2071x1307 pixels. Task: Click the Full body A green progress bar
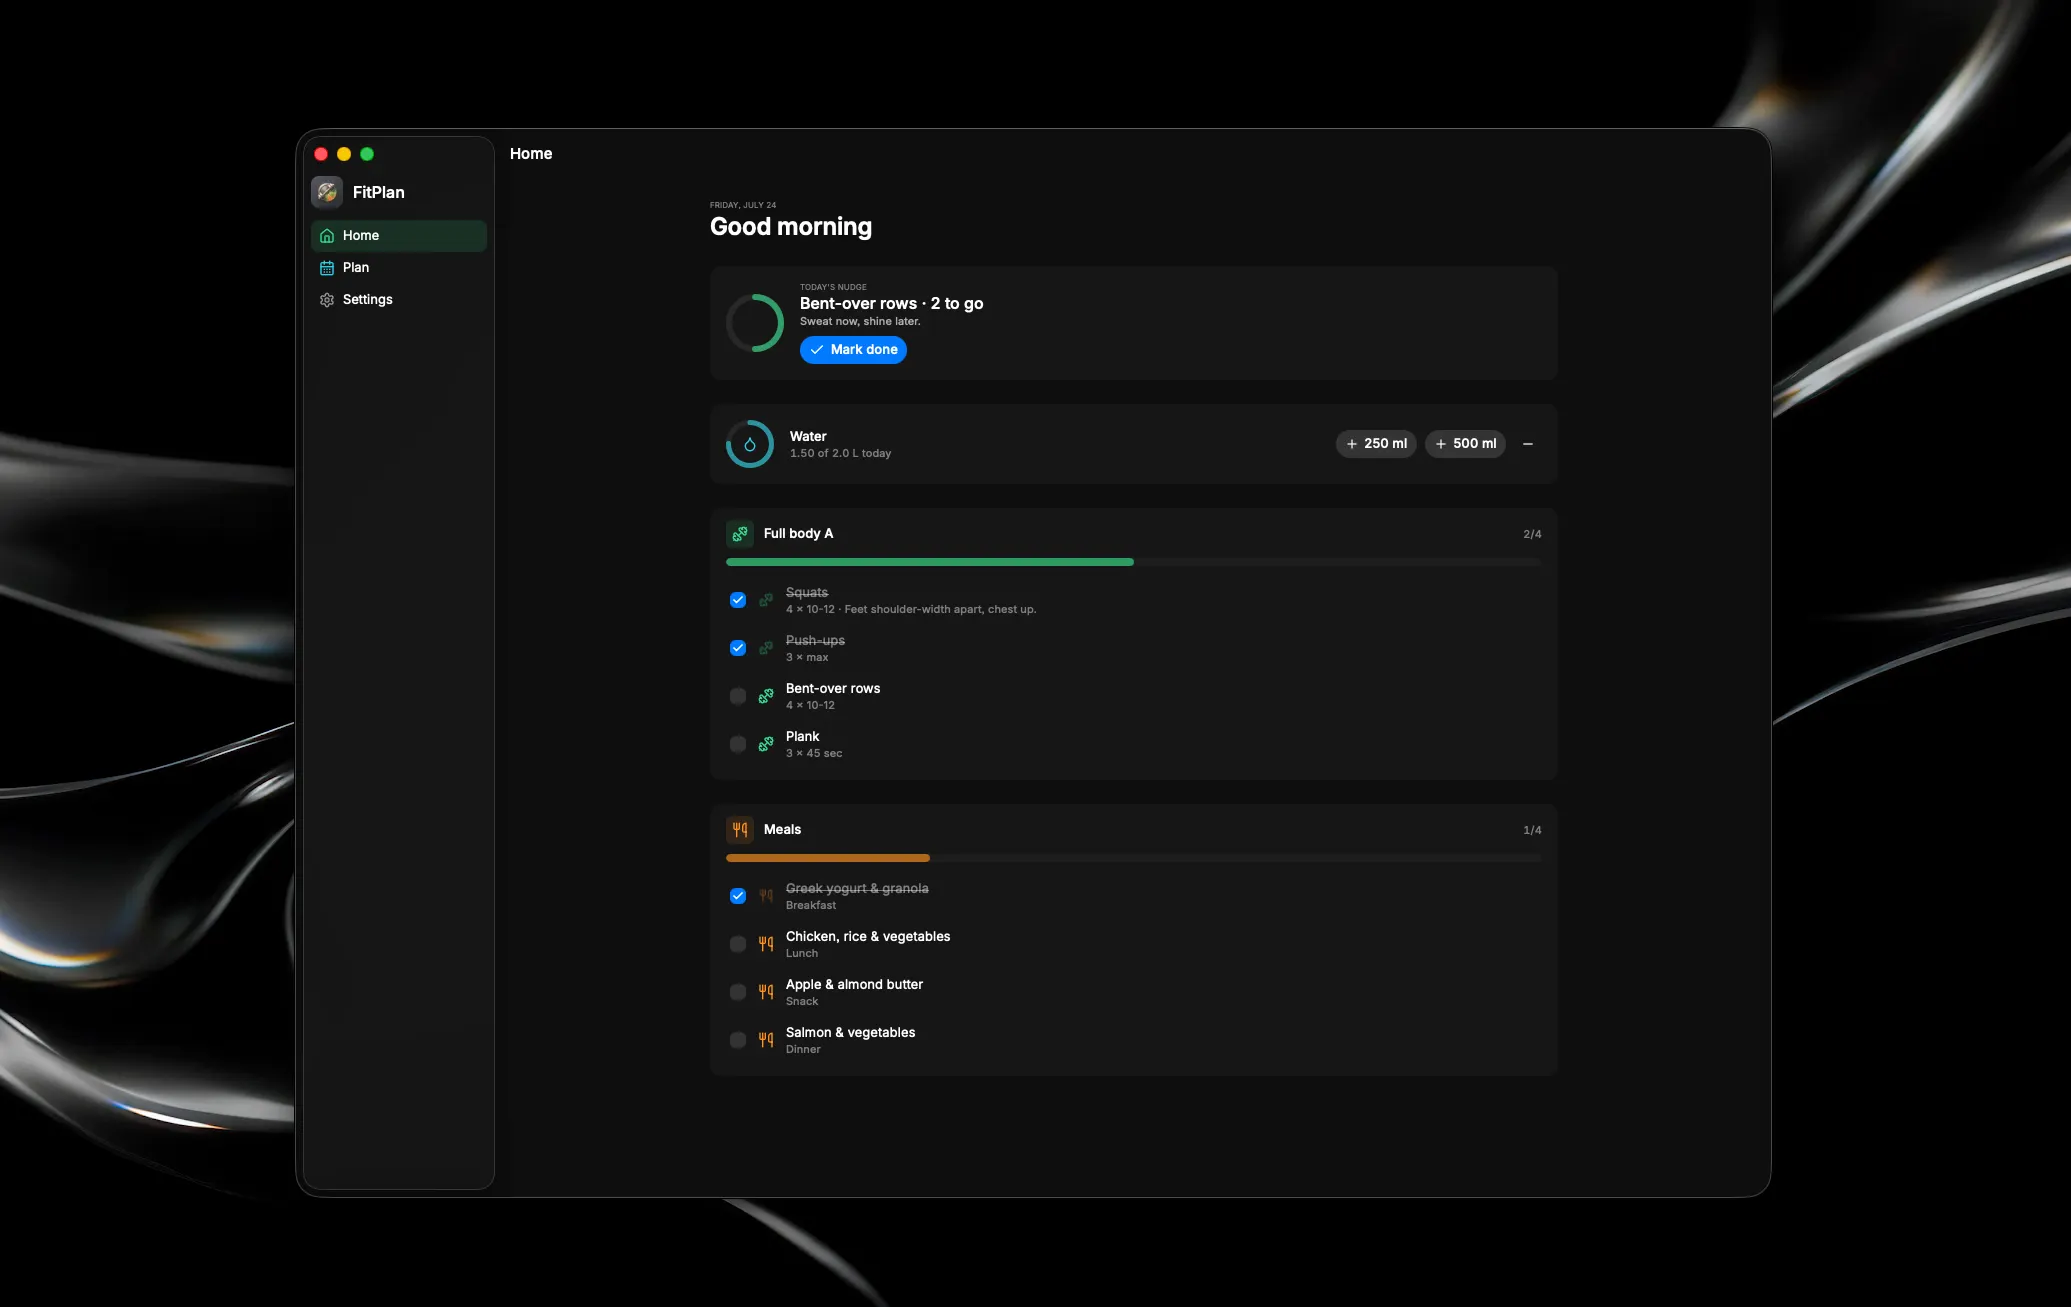point(1134,562)
